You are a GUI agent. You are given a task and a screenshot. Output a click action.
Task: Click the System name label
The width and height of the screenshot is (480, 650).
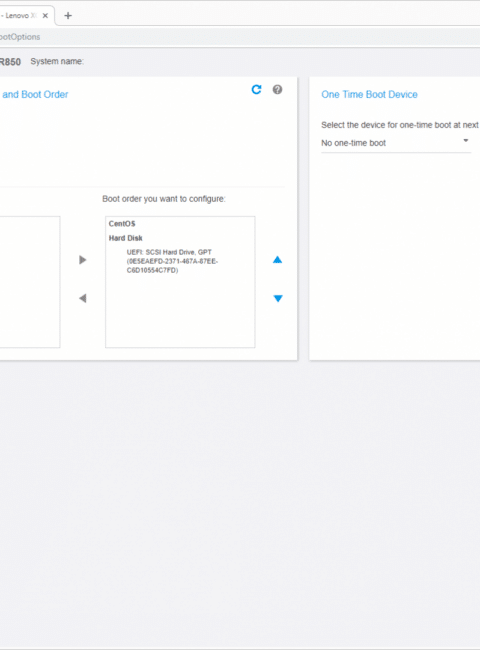57,61
